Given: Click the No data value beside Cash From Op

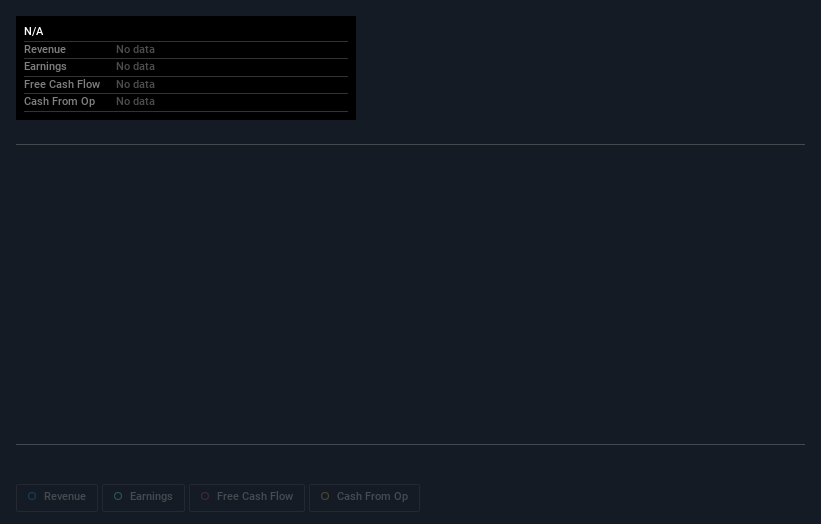Looking at the screenshot, I should point(135,102).
